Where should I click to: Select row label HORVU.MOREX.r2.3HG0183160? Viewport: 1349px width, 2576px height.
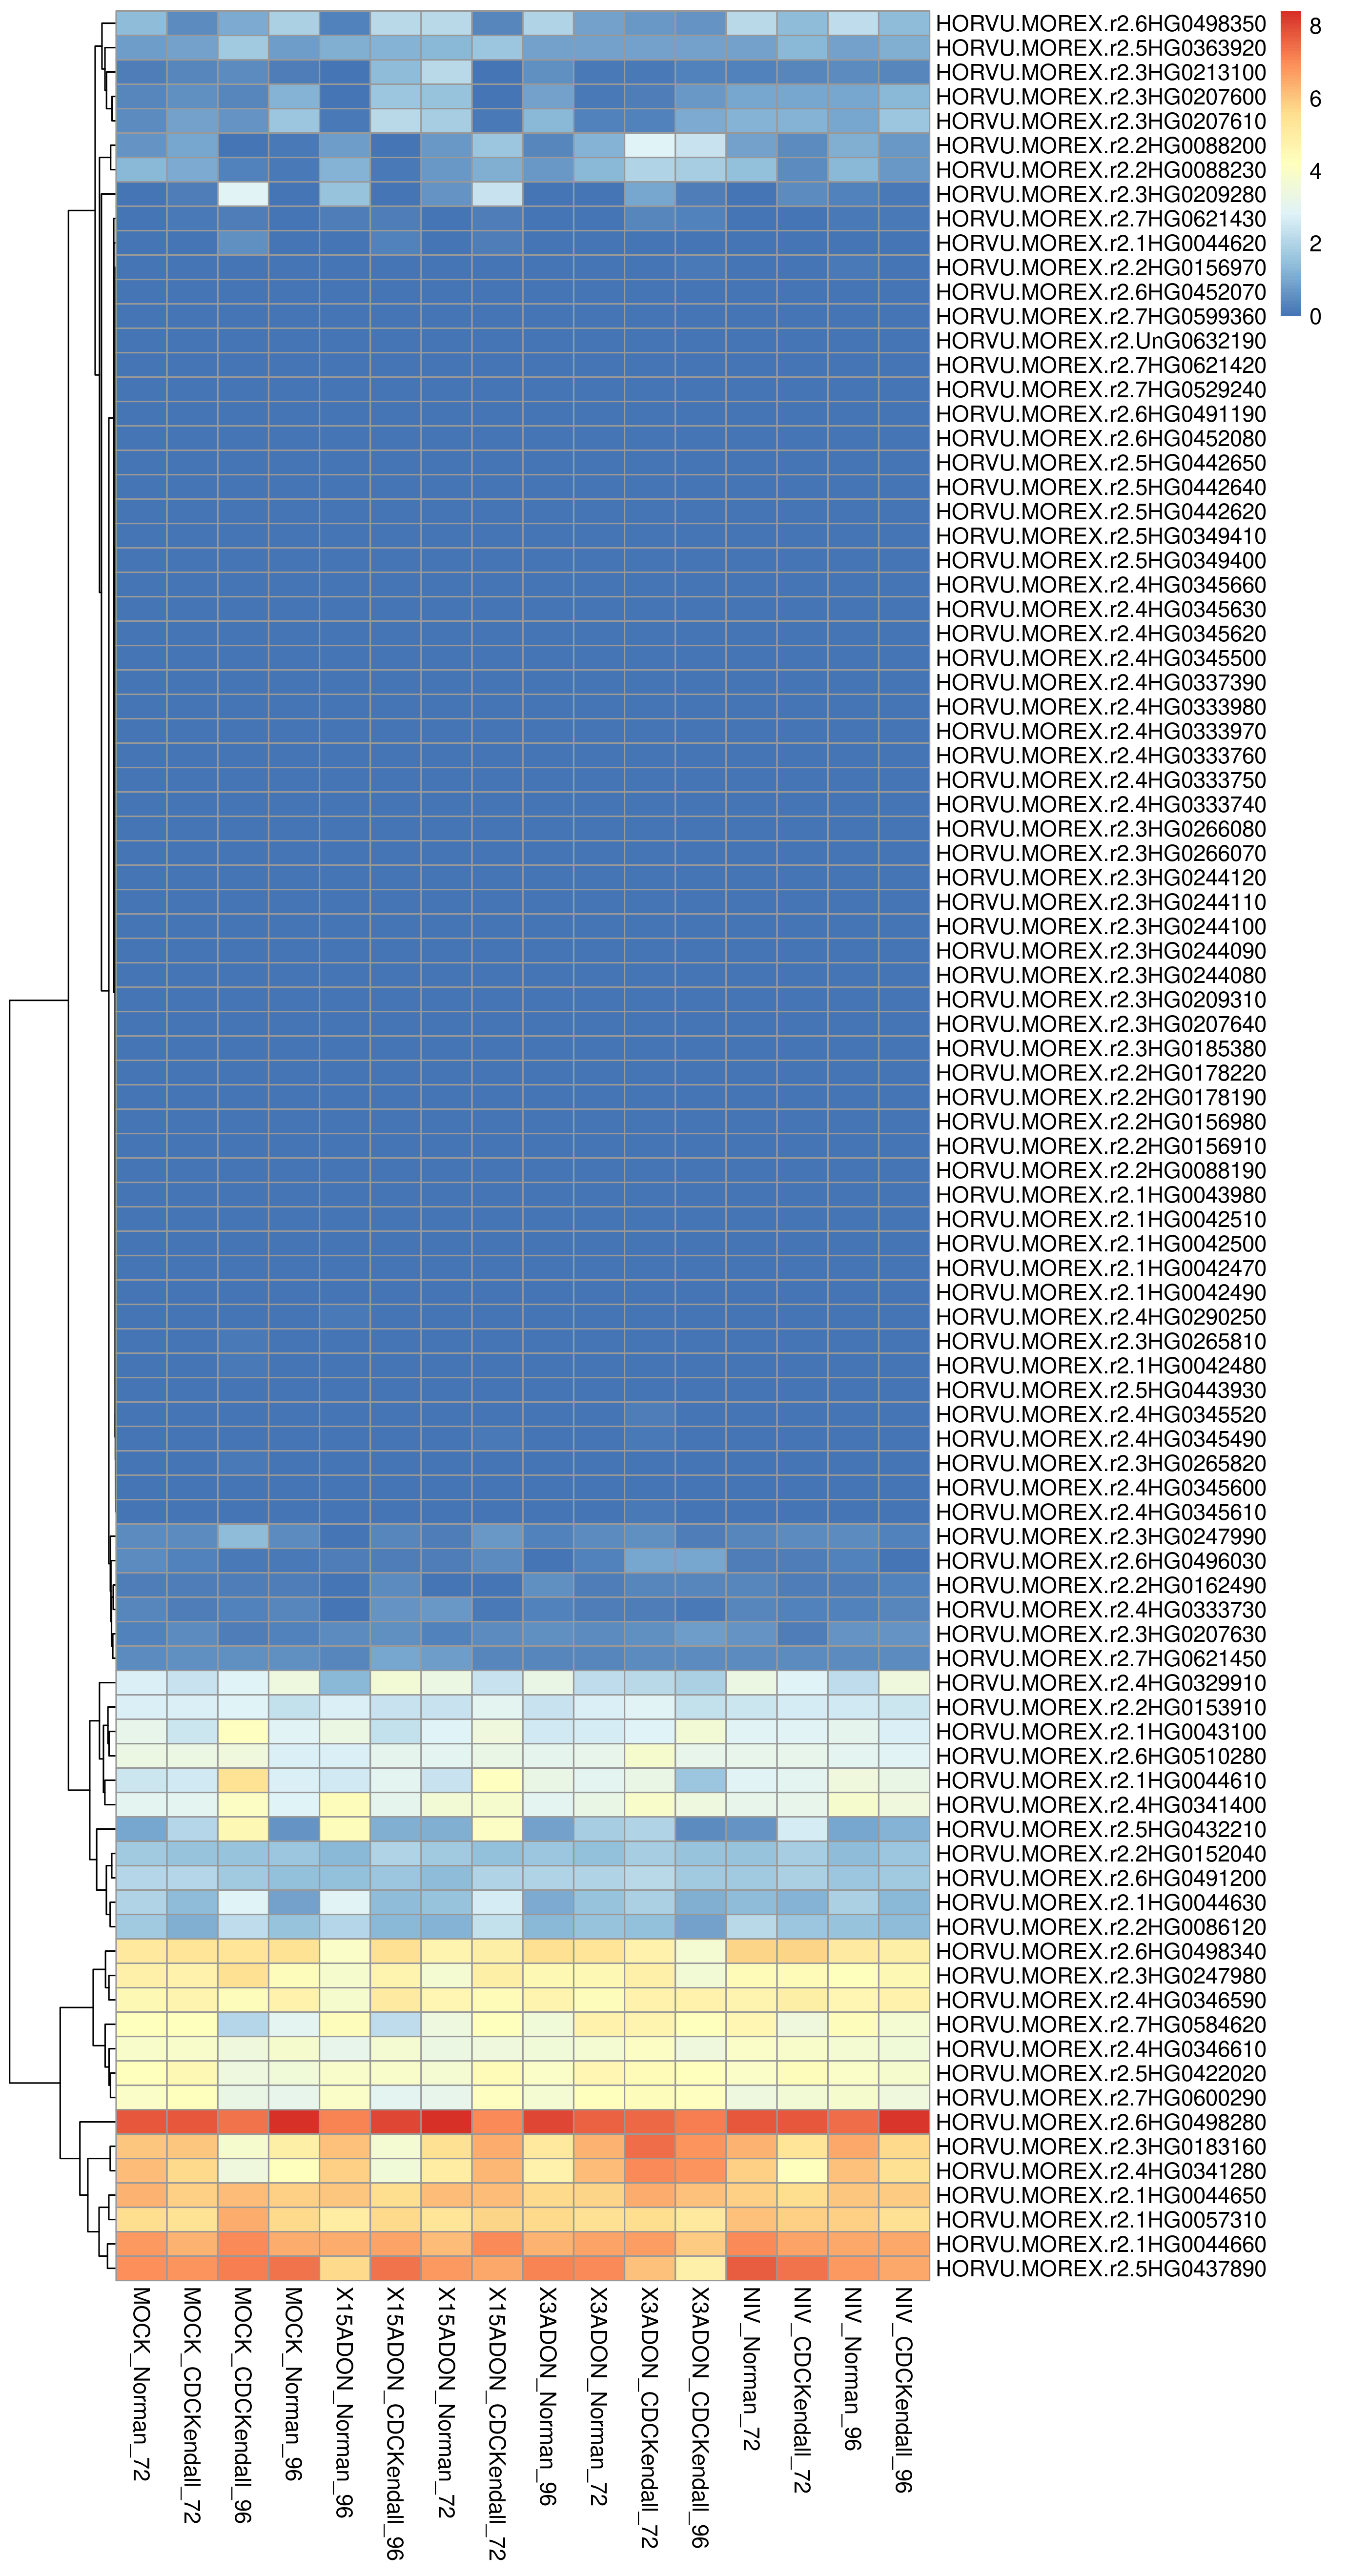pyautogui.click(x=1101, y=2146)
